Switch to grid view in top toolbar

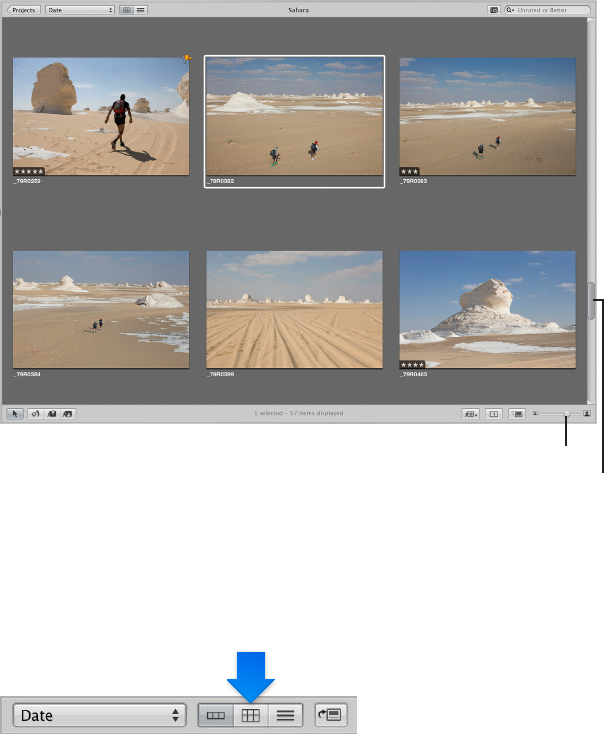pos(126,10)
